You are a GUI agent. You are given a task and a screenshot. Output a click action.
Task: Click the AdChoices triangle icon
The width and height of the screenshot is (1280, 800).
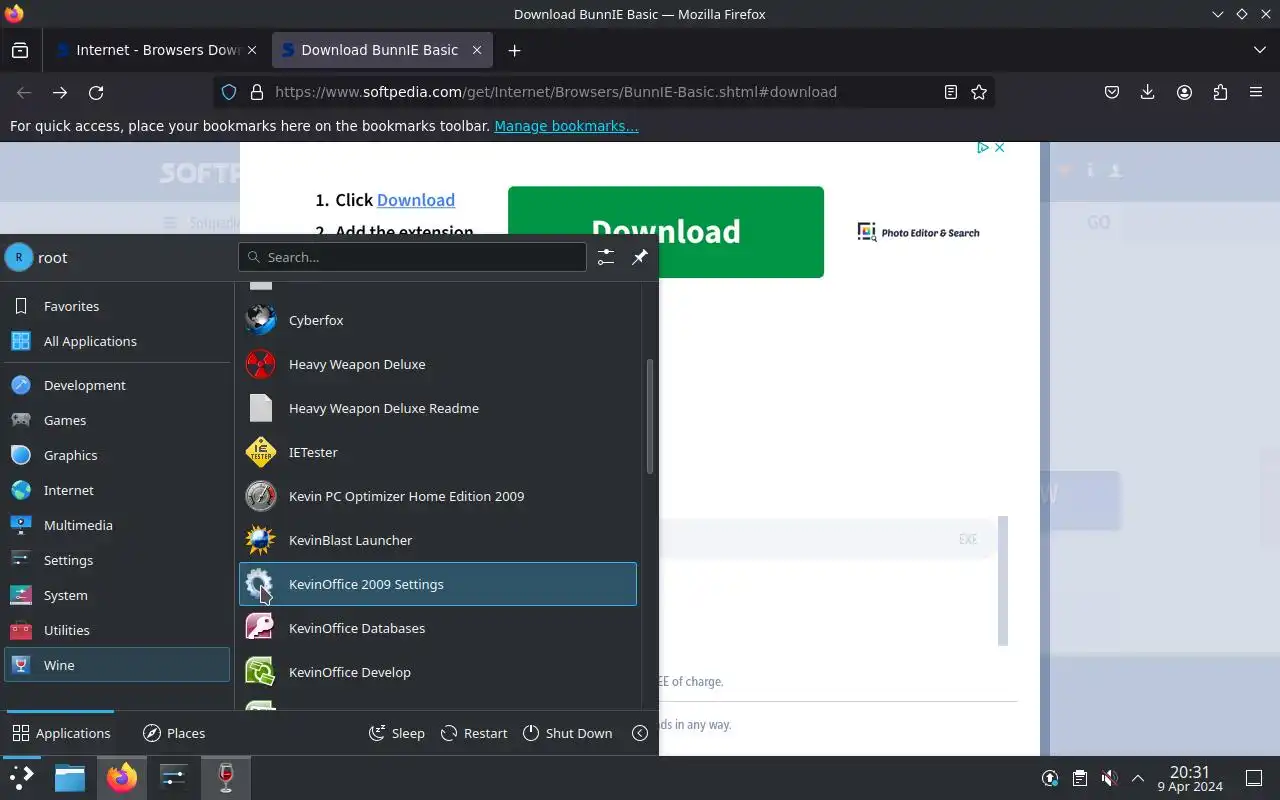pyautogui.click(x=983, y=148)
